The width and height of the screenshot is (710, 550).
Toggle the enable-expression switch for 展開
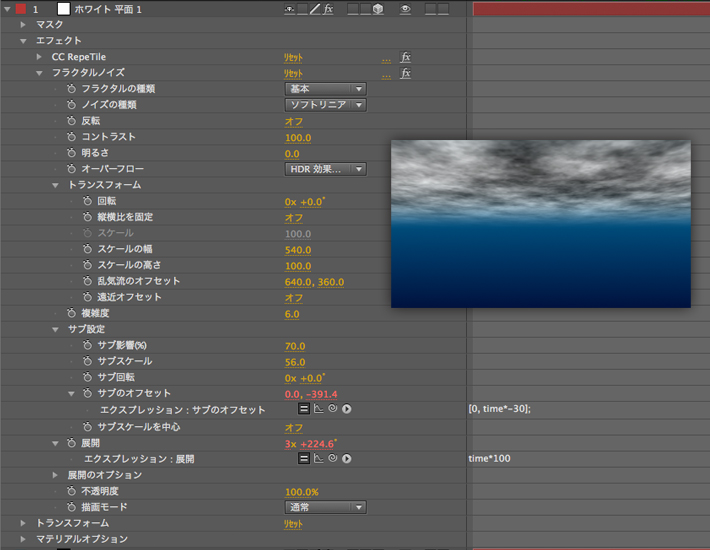pos(304,458)
